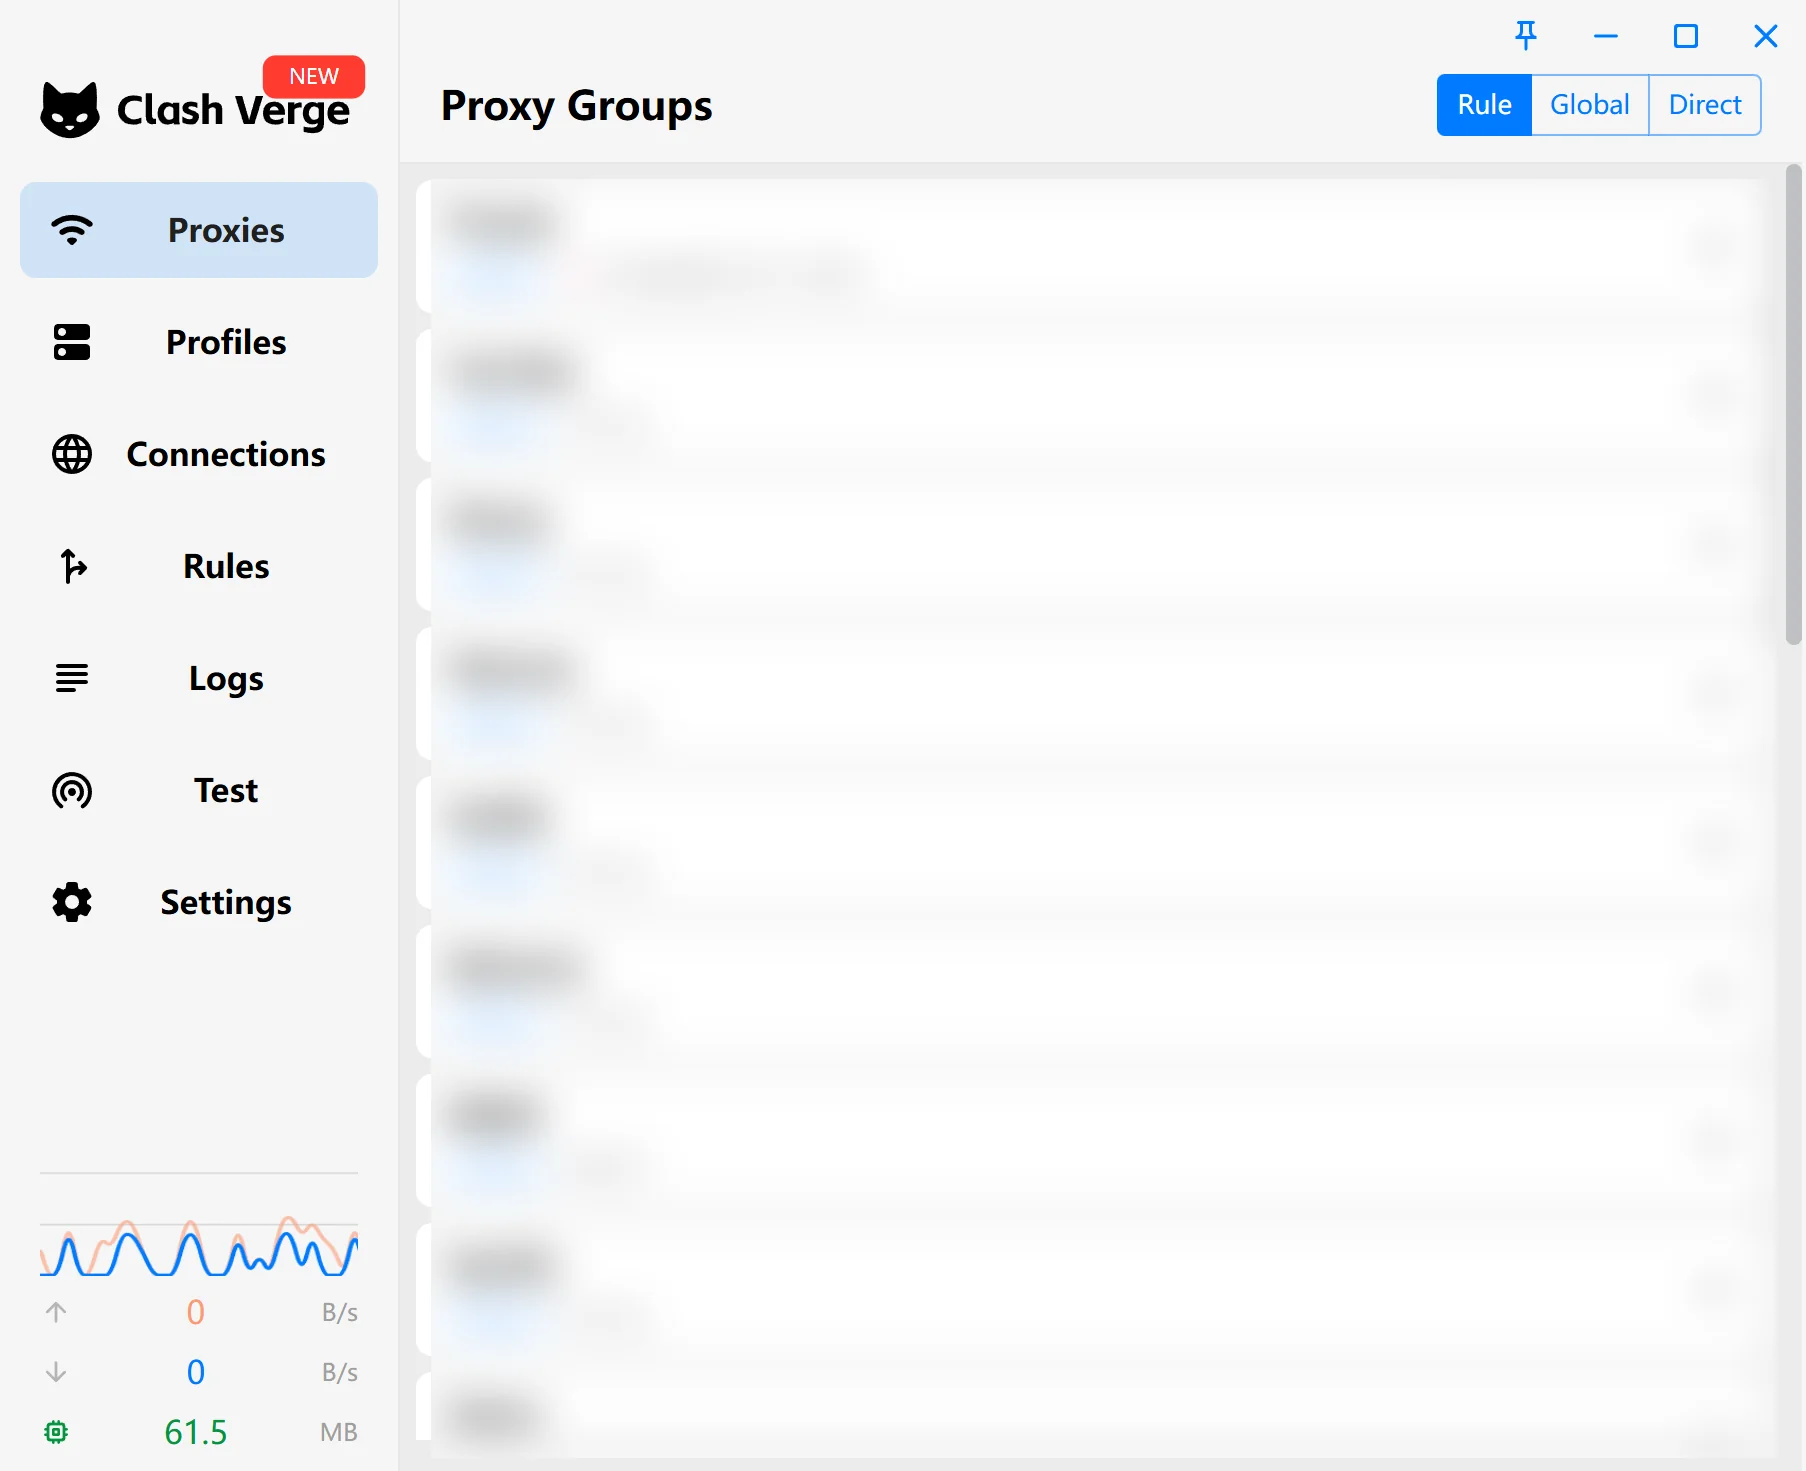Open Test via the radar icon
The image size is (1806, 1471).
coord(72,790)
